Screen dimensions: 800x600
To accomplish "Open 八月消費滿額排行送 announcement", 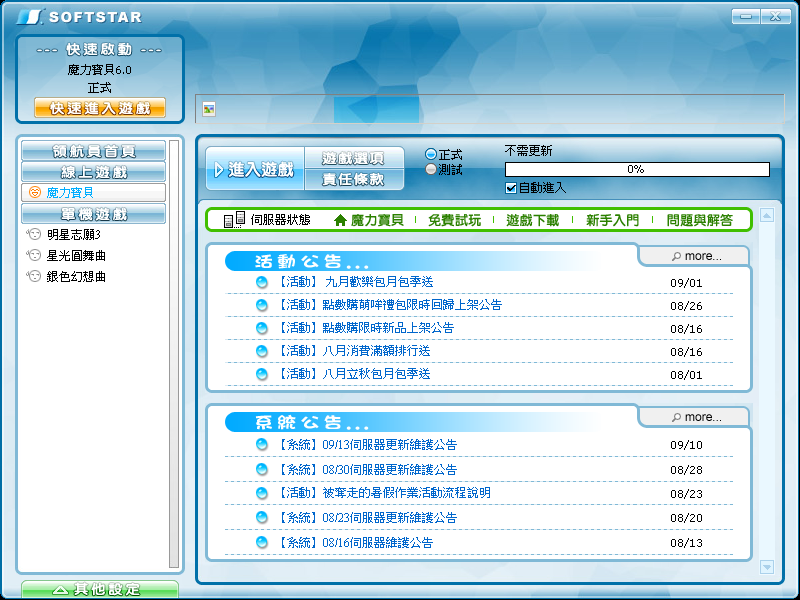I will [x=353, y=351].
